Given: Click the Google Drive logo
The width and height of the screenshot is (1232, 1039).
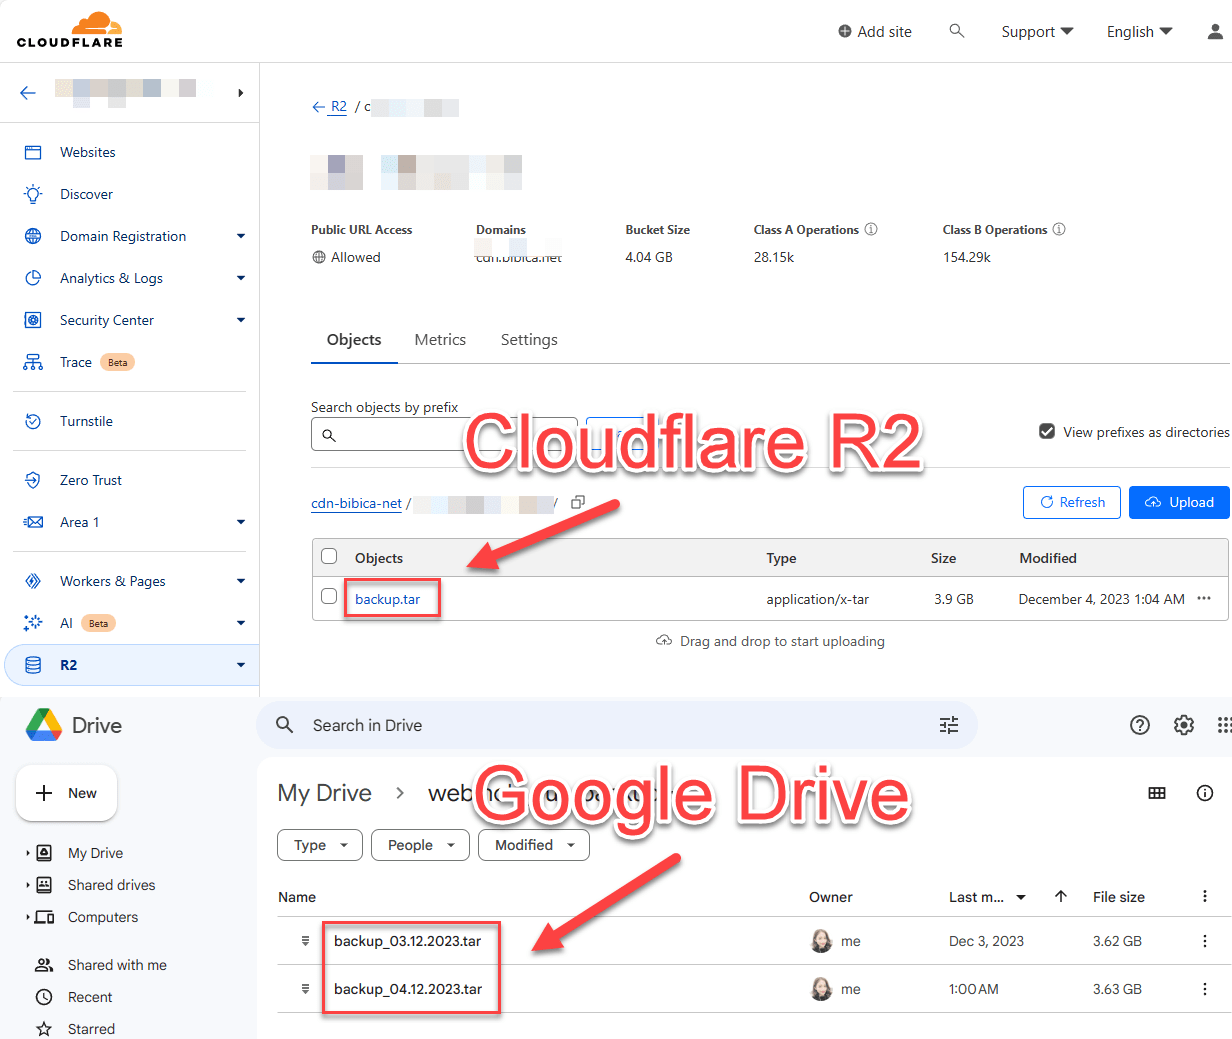Looking at the screenshot, I should [x=44, y=725].
